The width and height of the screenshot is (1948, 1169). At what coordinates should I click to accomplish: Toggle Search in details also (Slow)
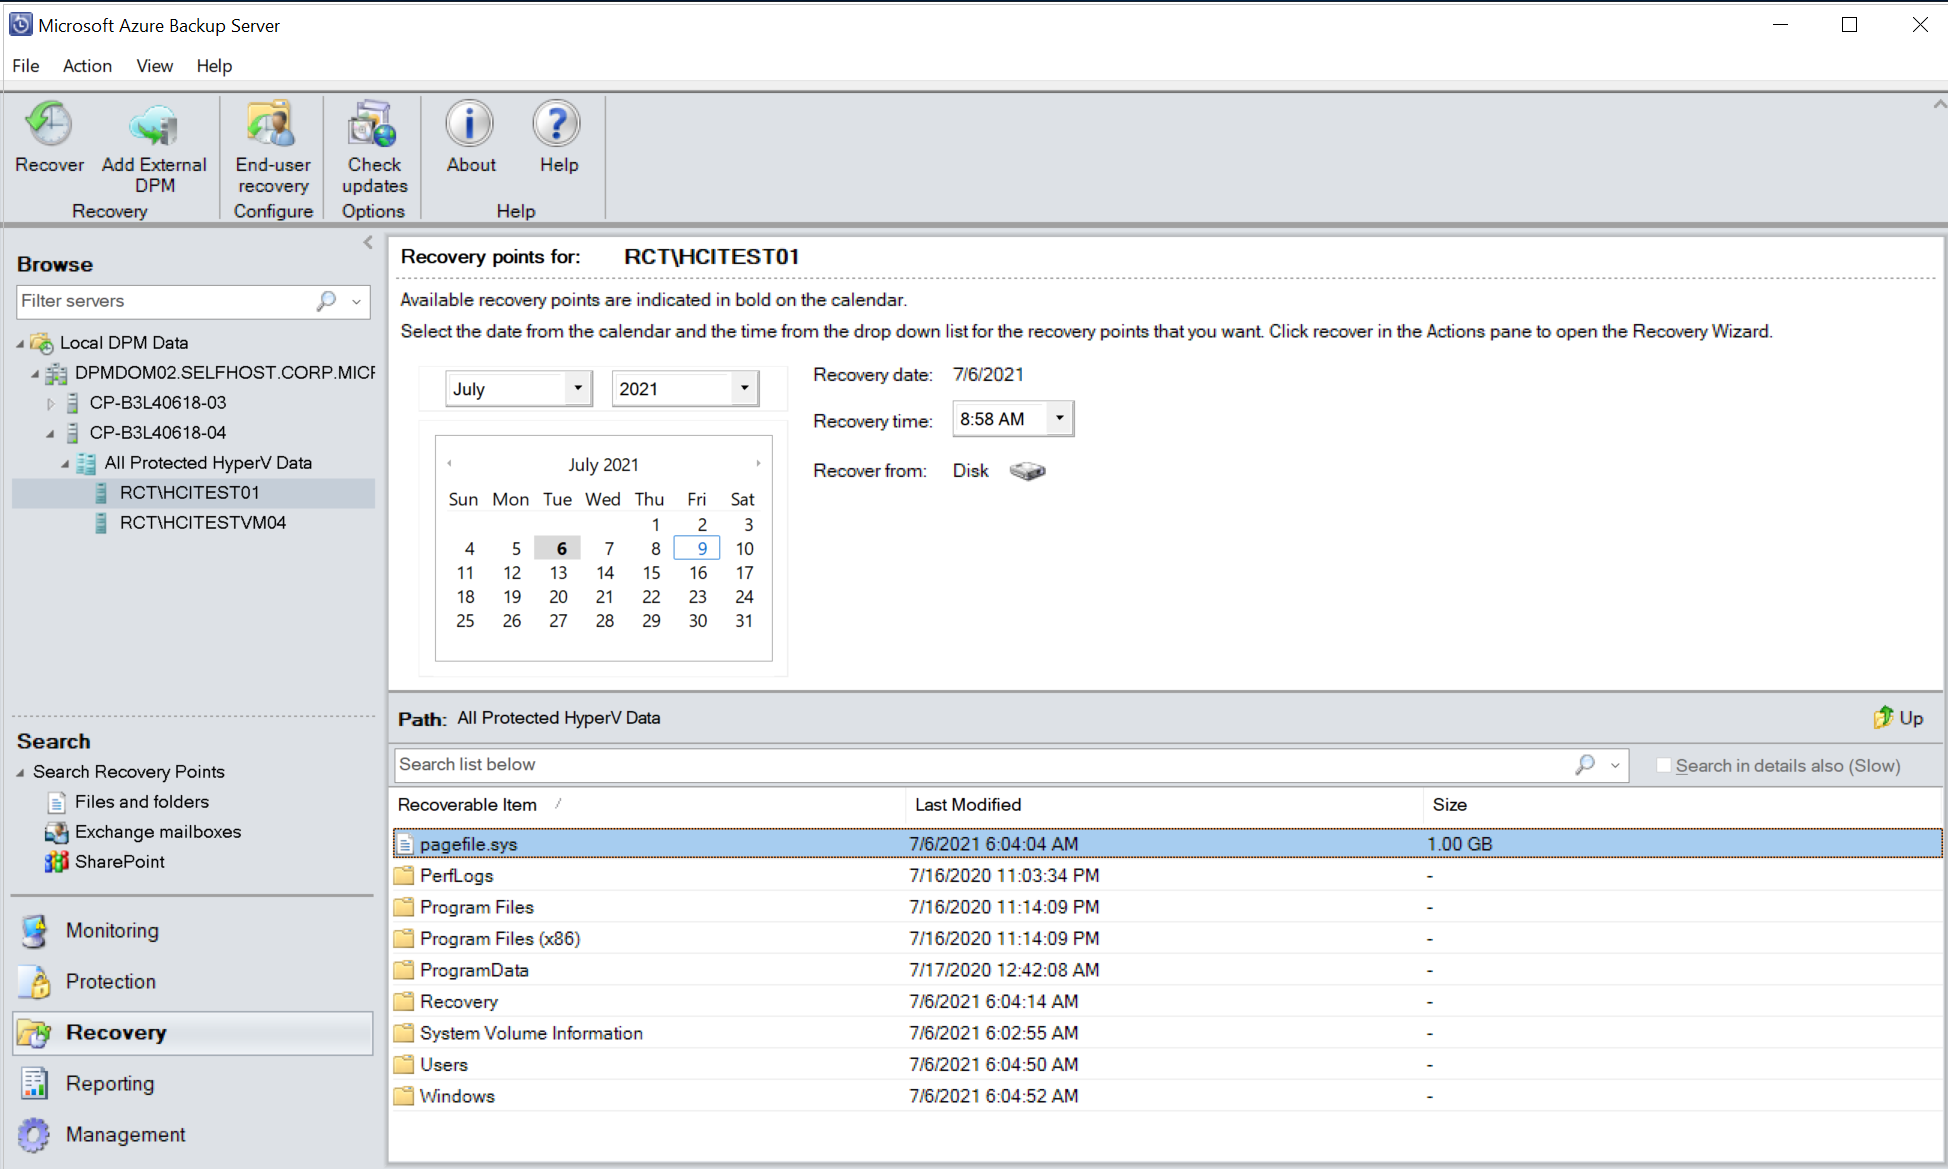[x=1663, y=764]
